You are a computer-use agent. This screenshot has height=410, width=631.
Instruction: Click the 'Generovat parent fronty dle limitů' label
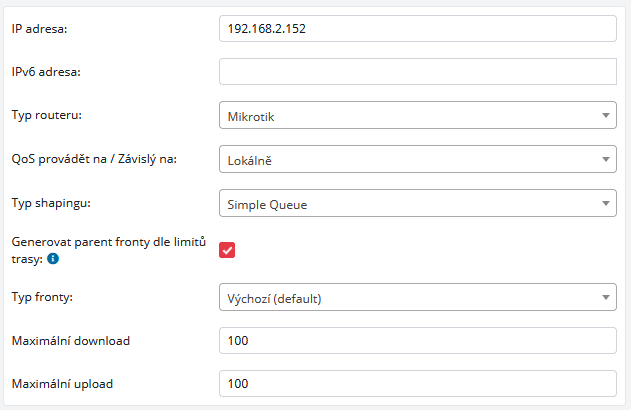pos(107,241)
